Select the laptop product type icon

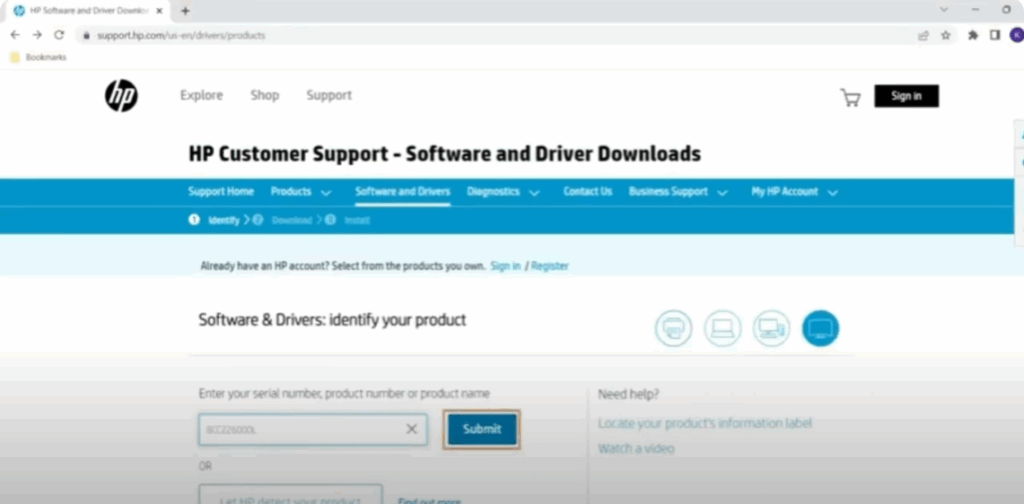(x=722, y=328)
